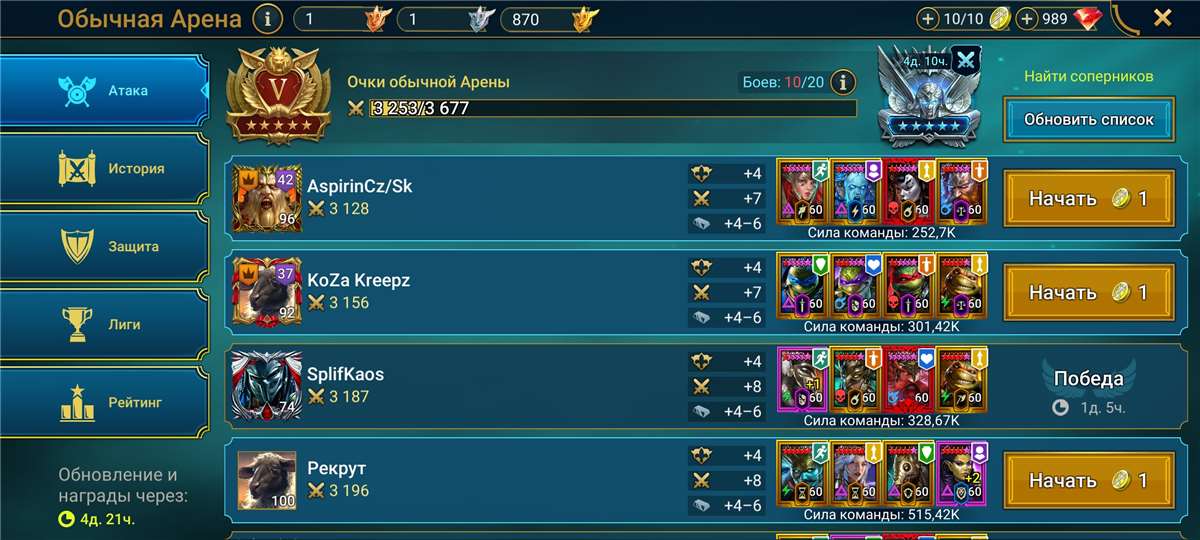Click arena points progress bar 3 253/3 677
Screen dimensions: 1200x540
601,108
